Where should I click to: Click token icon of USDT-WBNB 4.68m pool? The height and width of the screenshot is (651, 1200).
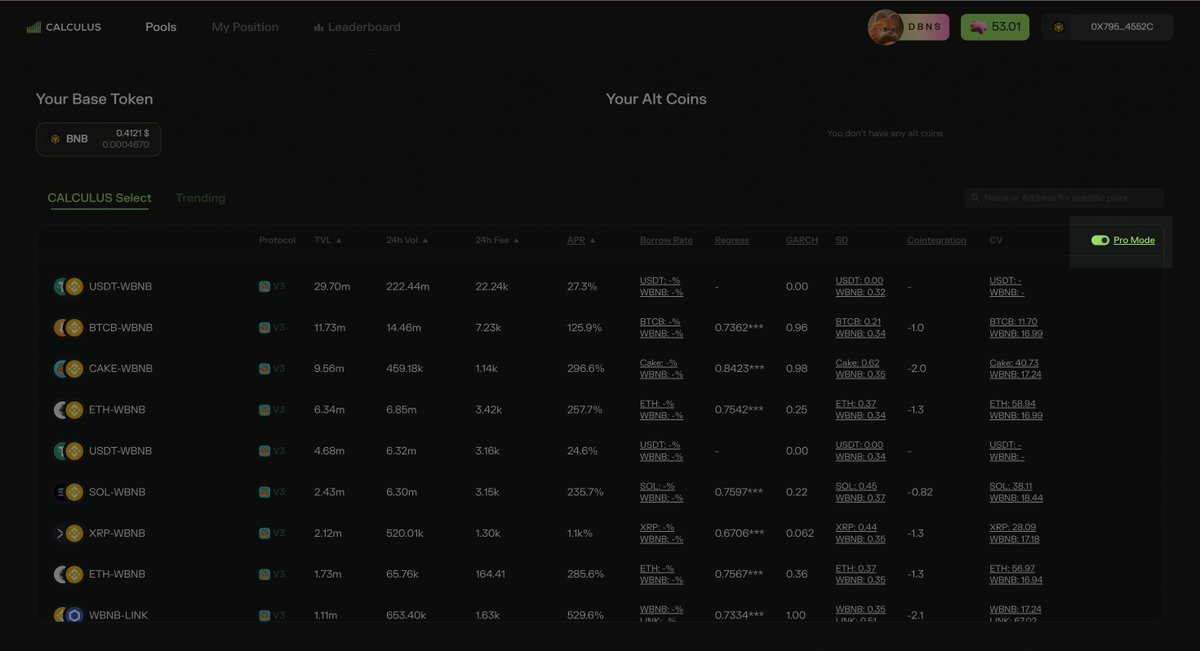pos(67,451)
